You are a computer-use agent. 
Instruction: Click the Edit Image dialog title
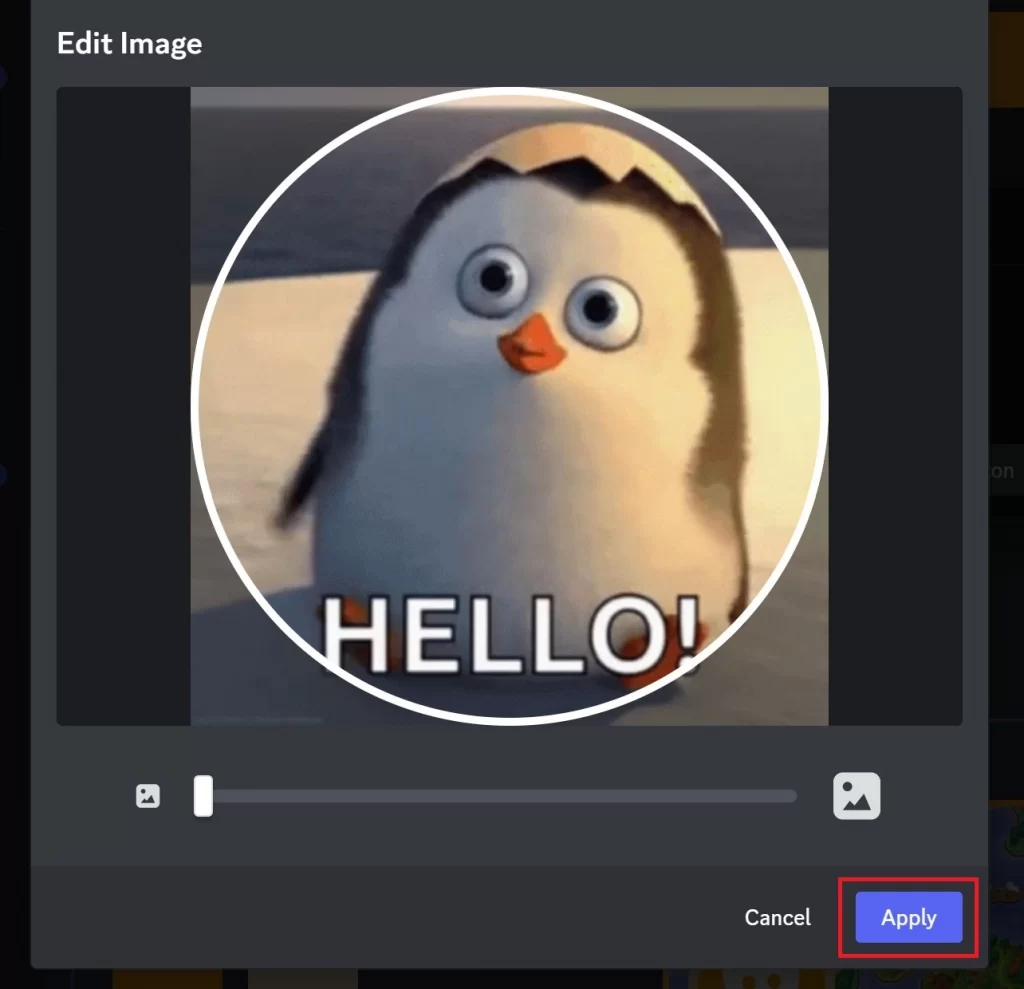[129, 44]
